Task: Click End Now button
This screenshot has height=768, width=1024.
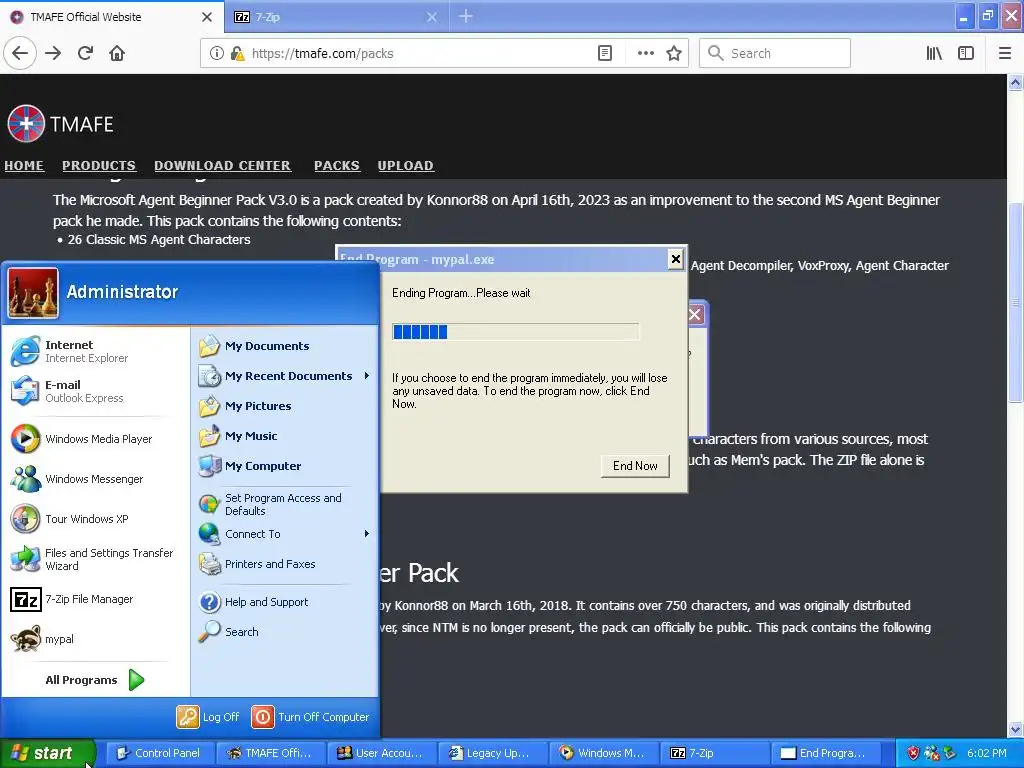Action: coord(635,466)
